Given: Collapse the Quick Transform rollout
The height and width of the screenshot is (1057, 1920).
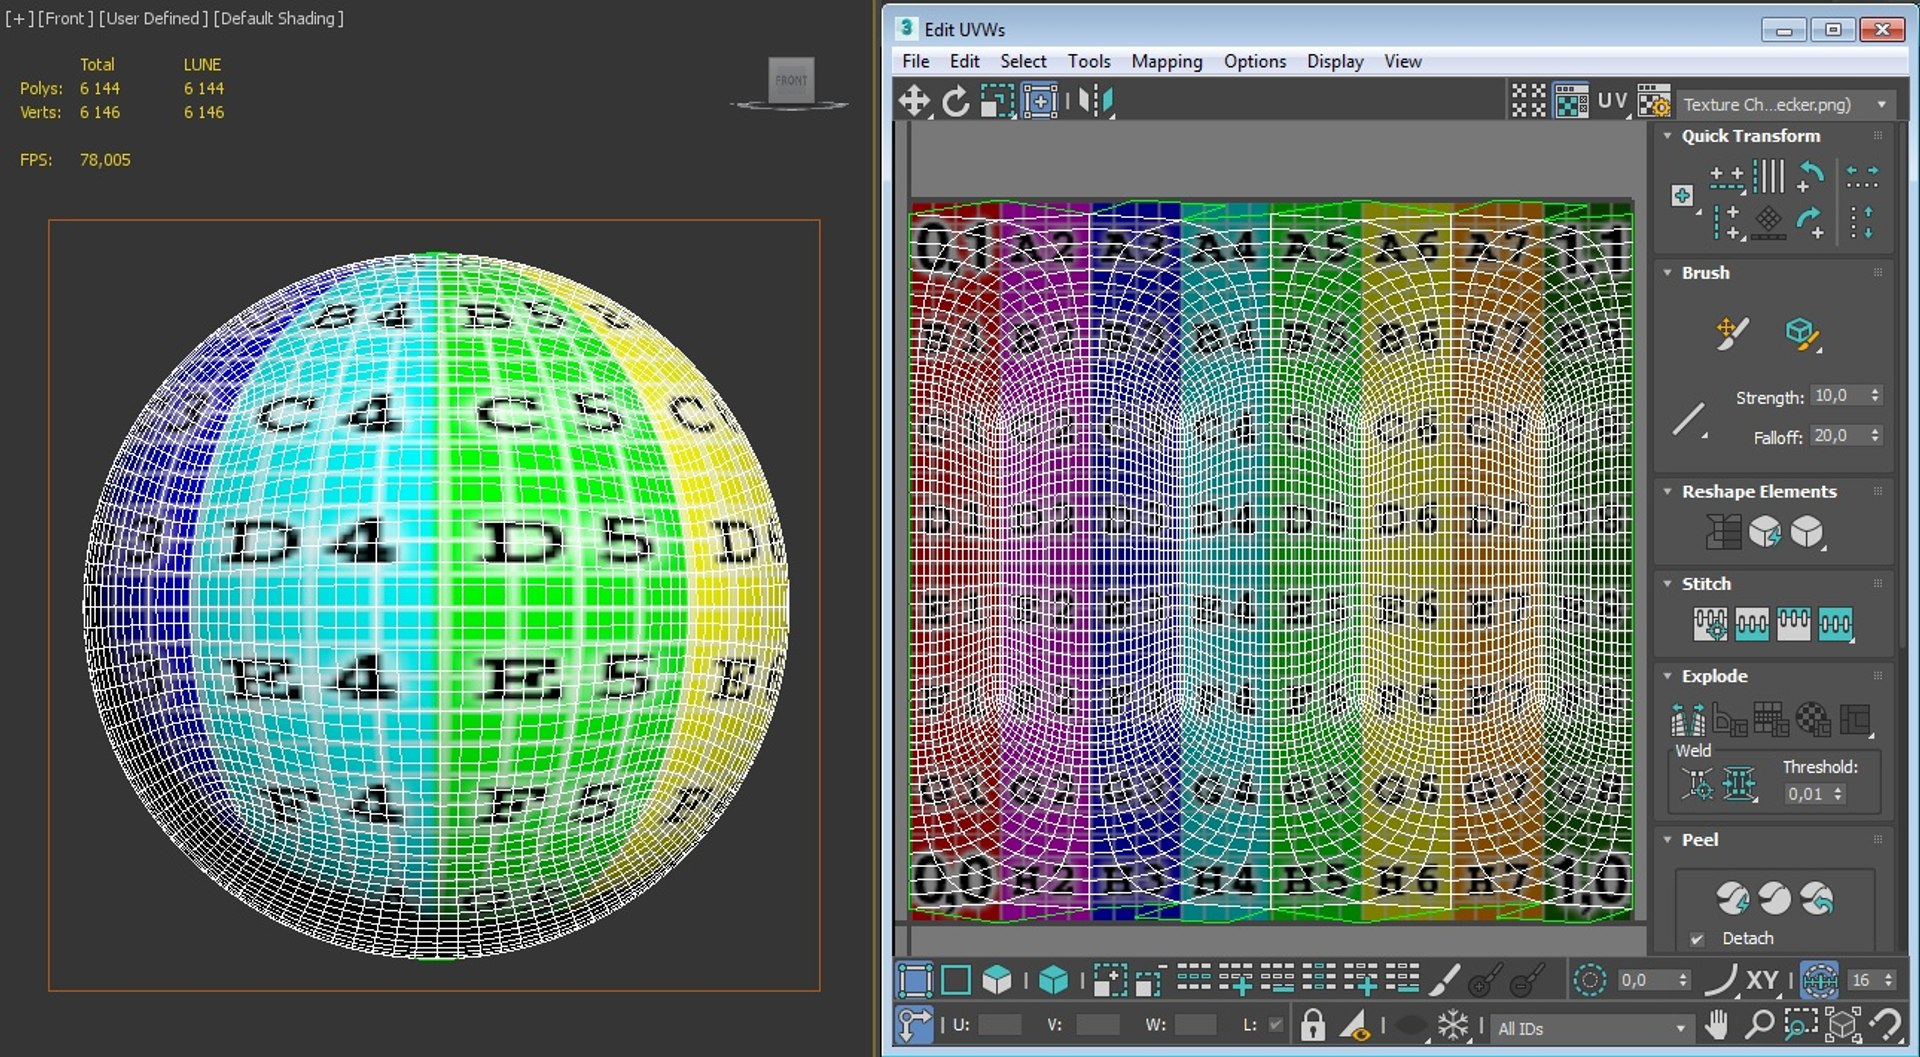Looking at the screenshot, I should click(1667, 136).
